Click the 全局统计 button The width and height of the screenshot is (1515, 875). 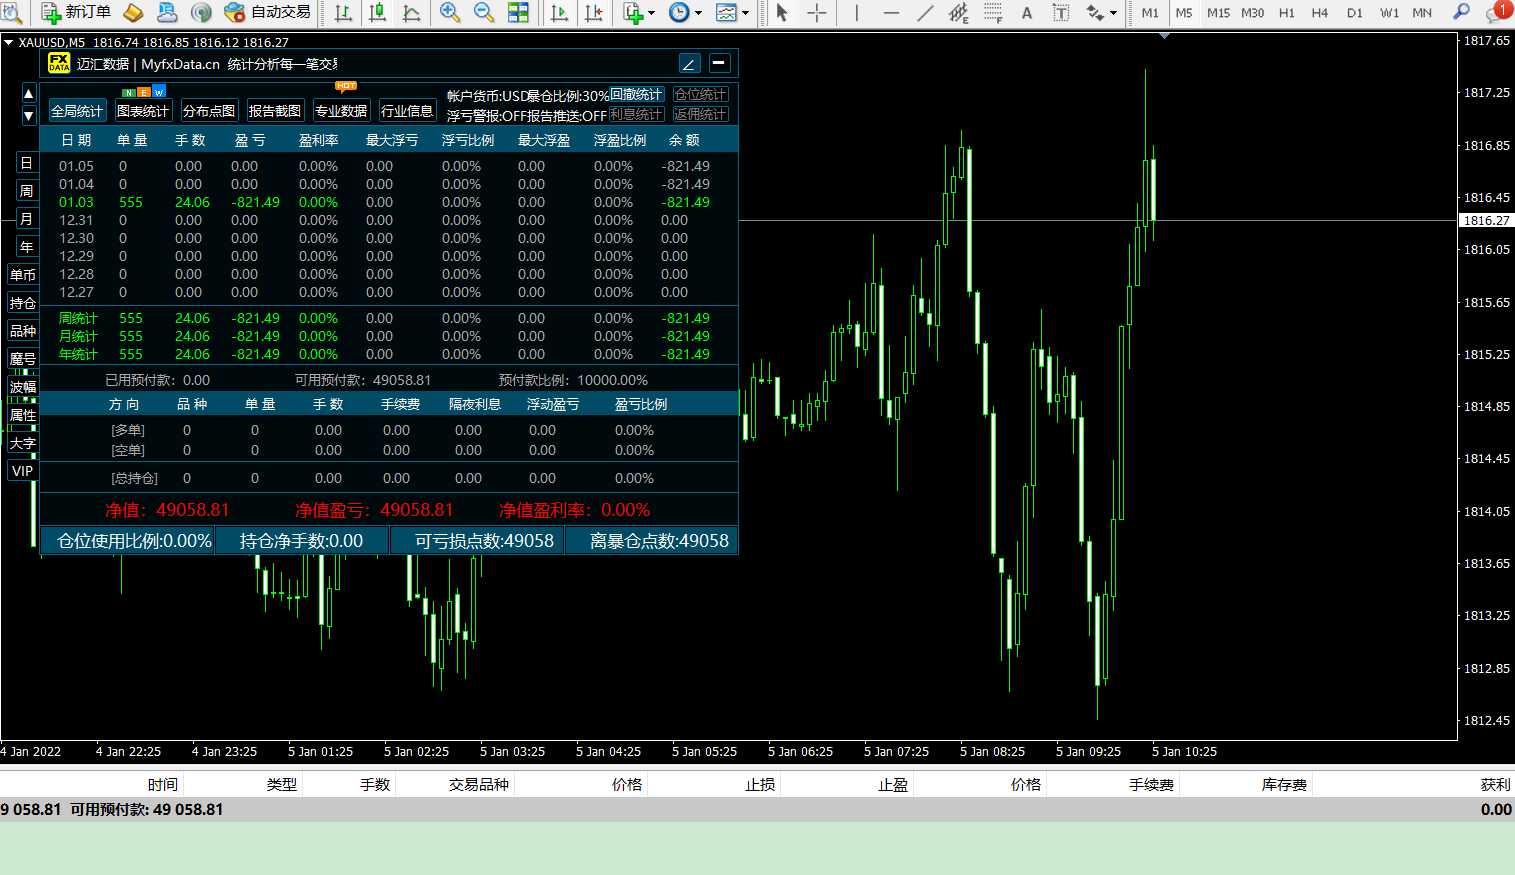pyautogui.click(x=77, y=111)
